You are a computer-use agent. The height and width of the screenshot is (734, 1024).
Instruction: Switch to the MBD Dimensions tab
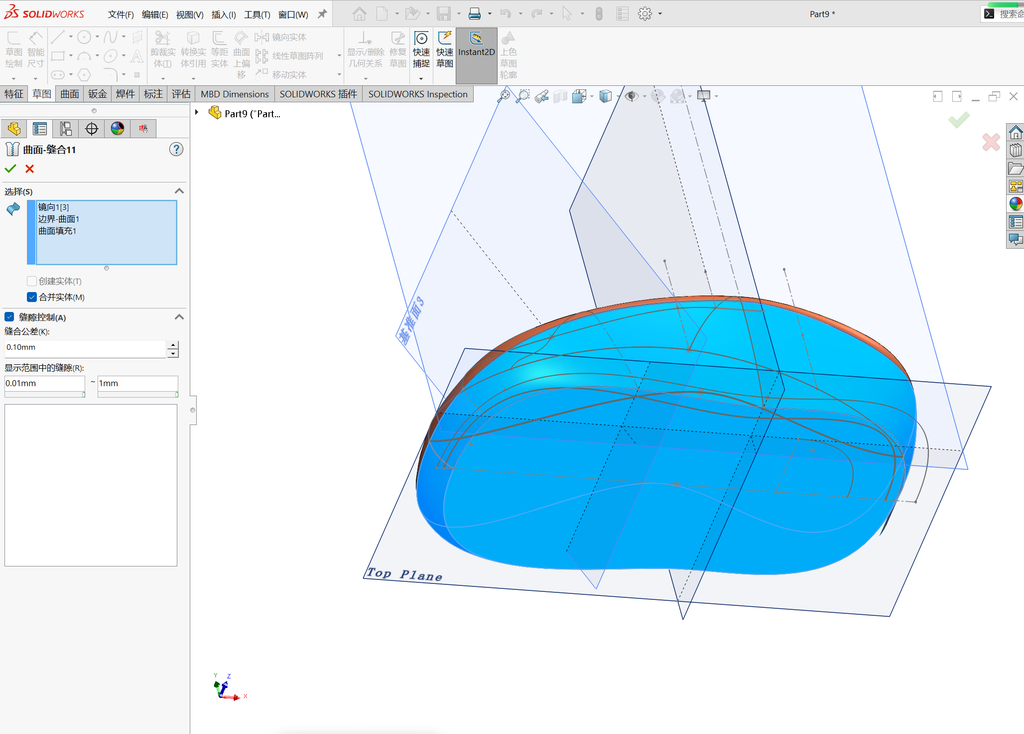(234, 94)
